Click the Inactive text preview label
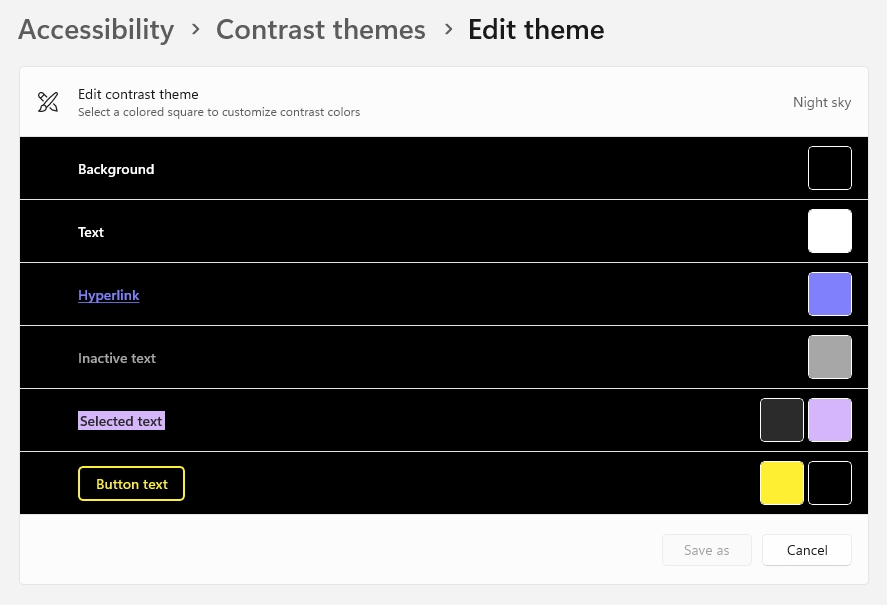Viewport: 887px width, 605px height. 117,358
